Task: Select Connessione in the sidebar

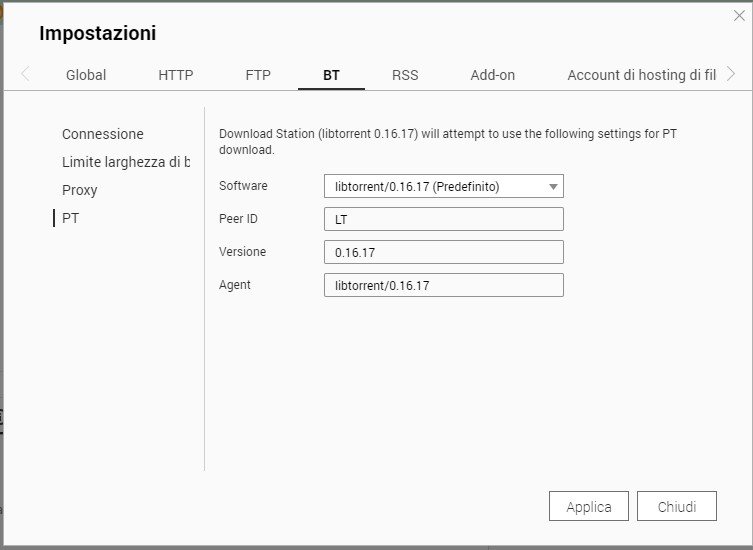Action: pos(103,134)
